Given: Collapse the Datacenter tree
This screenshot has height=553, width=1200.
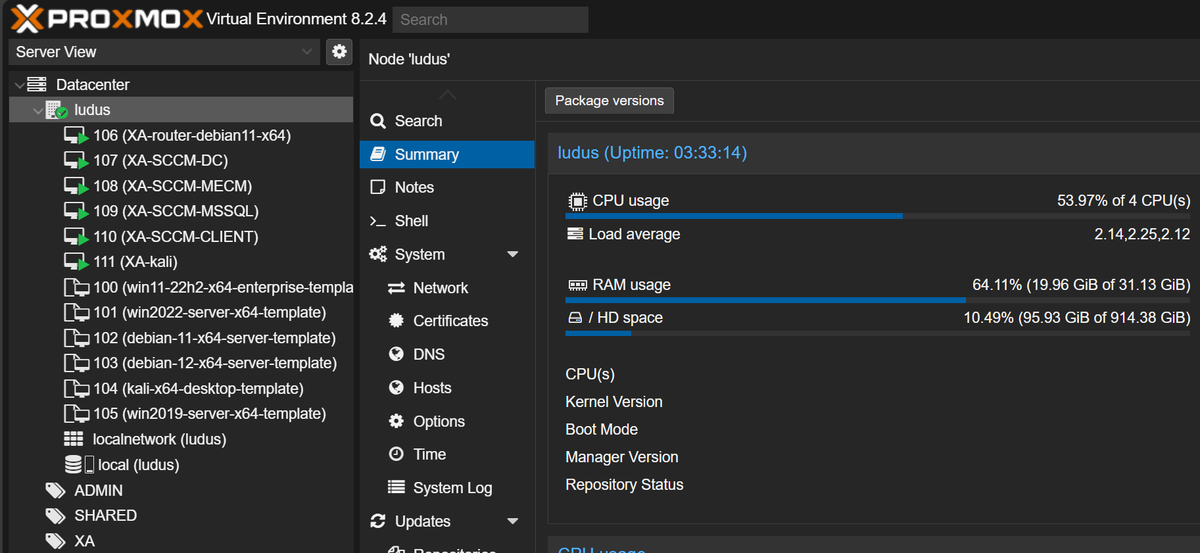Looking at the screenshot, I should 20,85.
